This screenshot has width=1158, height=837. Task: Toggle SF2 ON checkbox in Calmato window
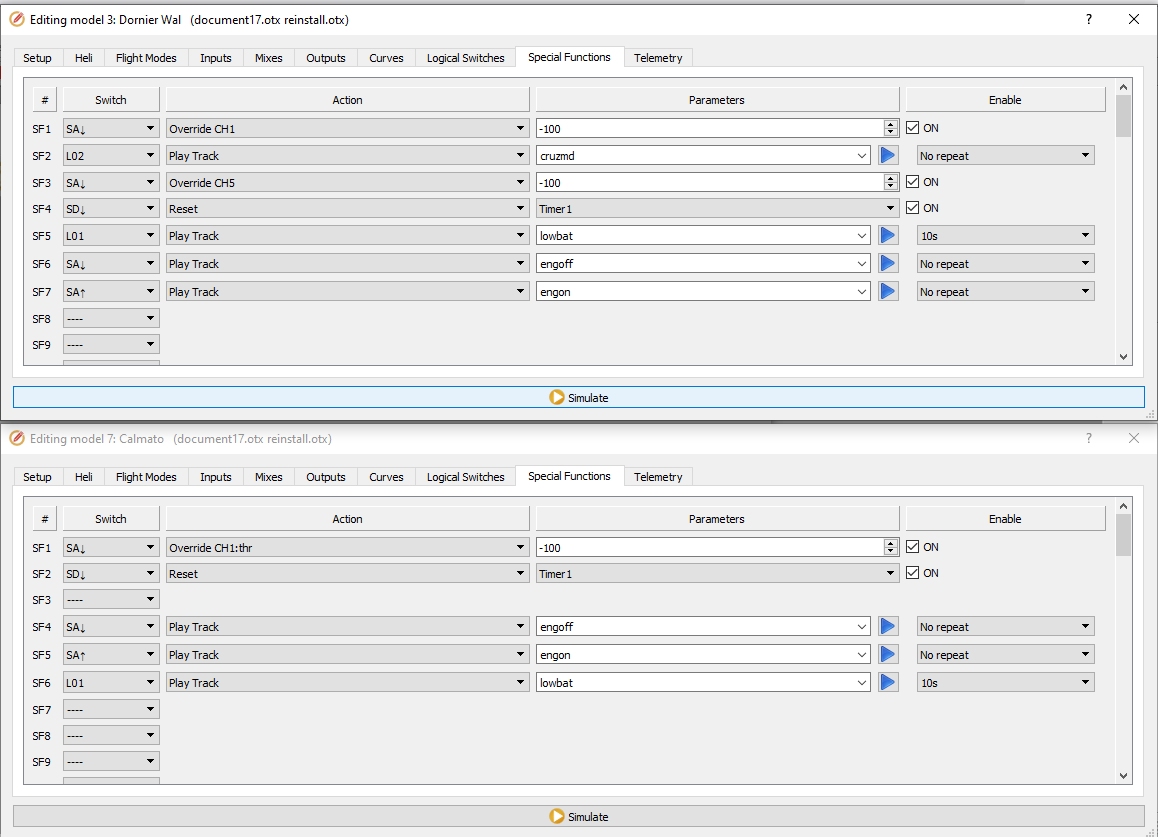pyautogui.click(x=913, y=573)
